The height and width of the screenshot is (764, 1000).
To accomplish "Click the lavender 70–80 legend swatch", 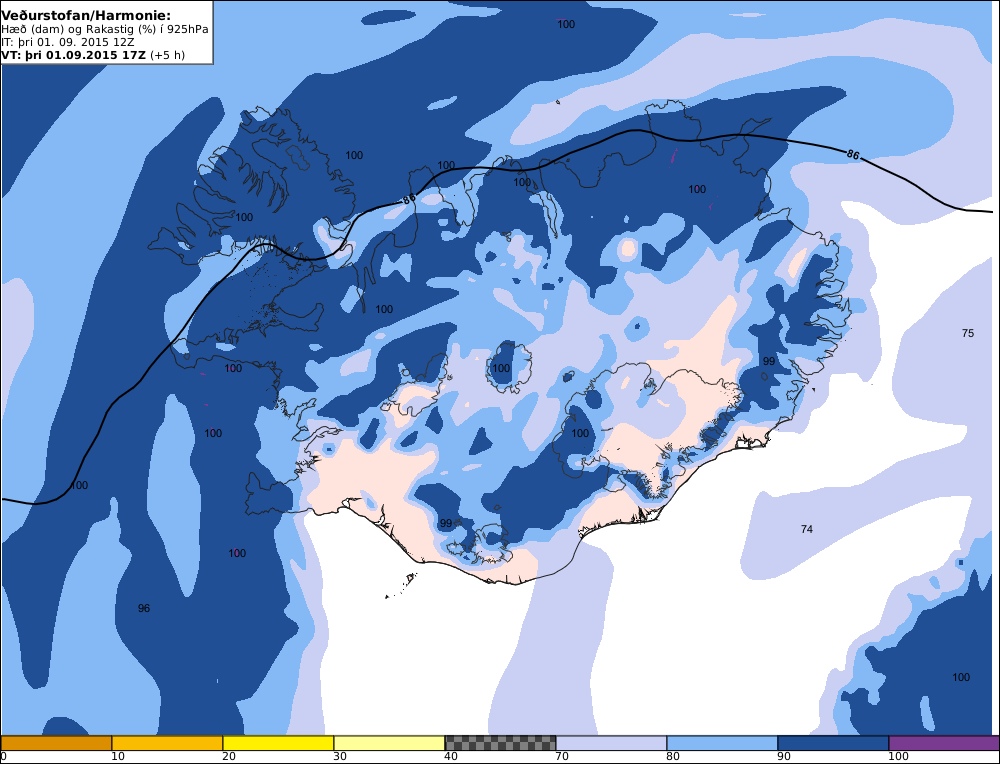I will (x=611, y=743).
